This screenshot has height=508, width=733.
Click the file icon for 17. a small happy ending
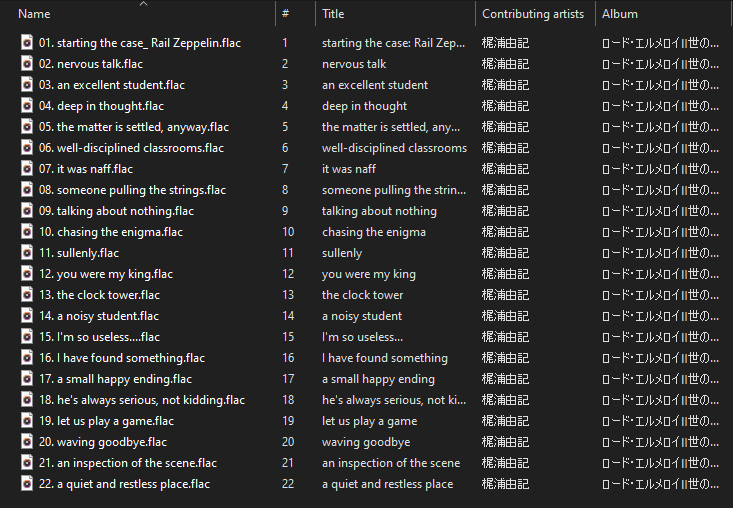click(x=27, y=379)
